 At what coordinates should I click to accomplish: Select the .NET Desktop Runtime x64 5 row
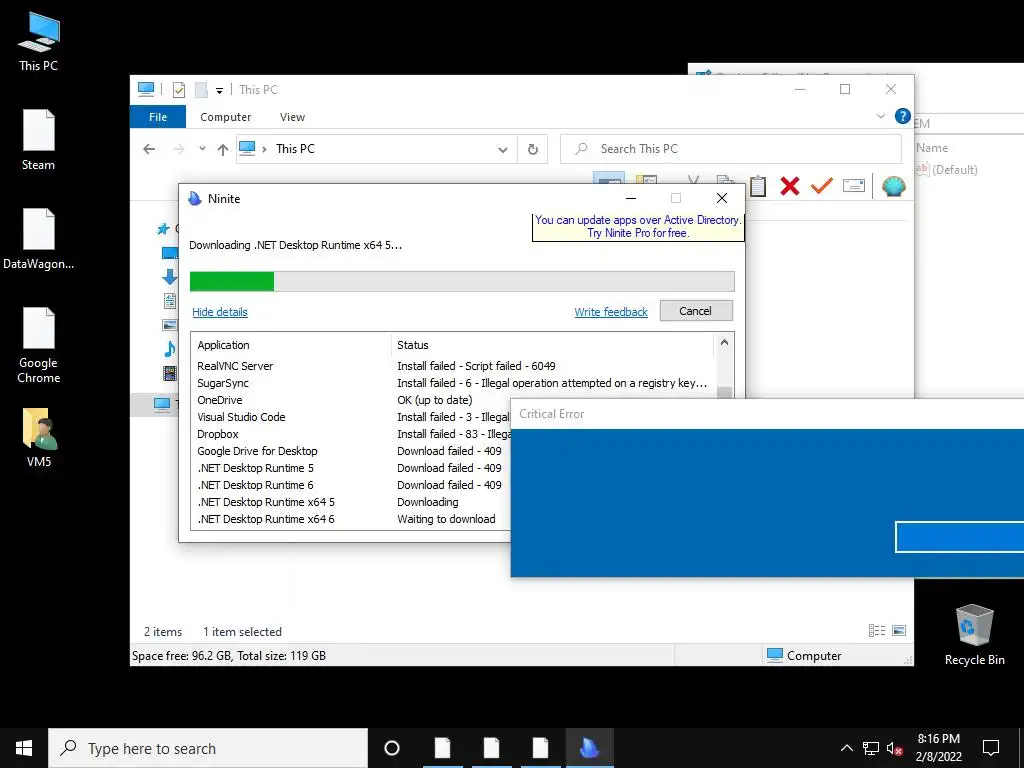pyautogui.click(x=353, y=502)
